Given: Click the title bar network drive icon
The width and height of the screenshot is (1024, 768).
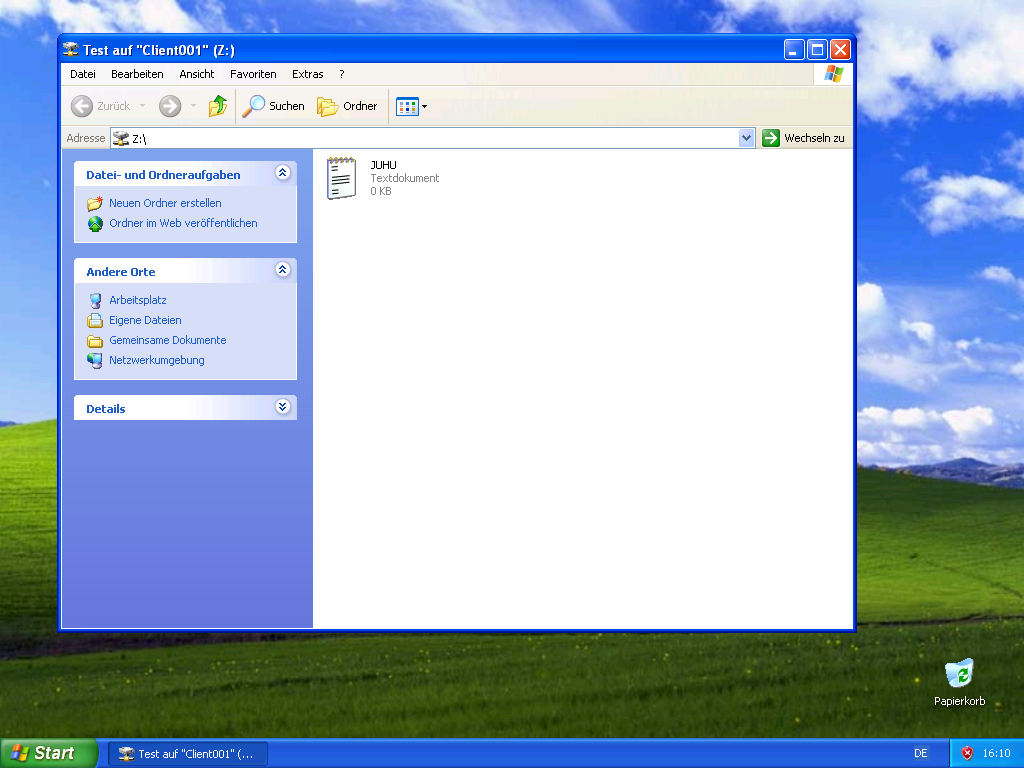Looking at the screenshot, I should tap(71, 49).
